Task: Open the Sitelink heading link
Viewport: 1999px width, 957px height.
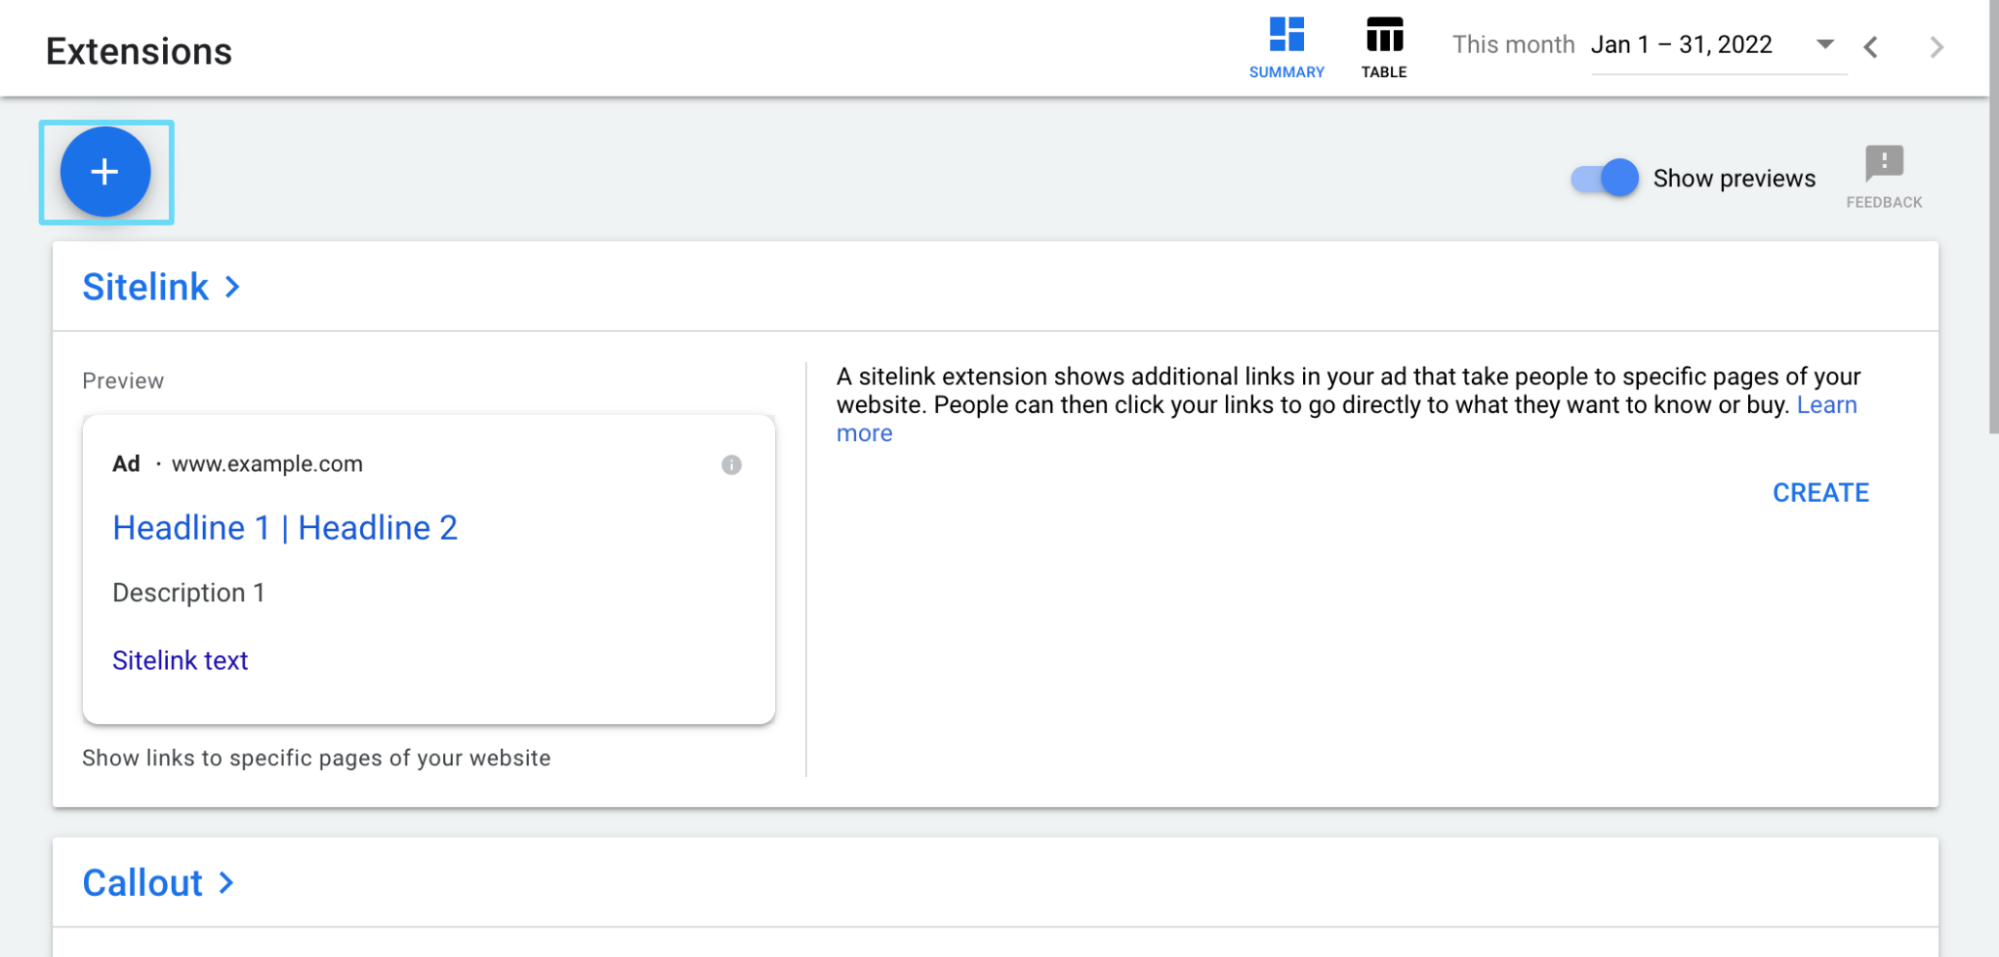Action: pyautogui.click(x=145, y=287)
